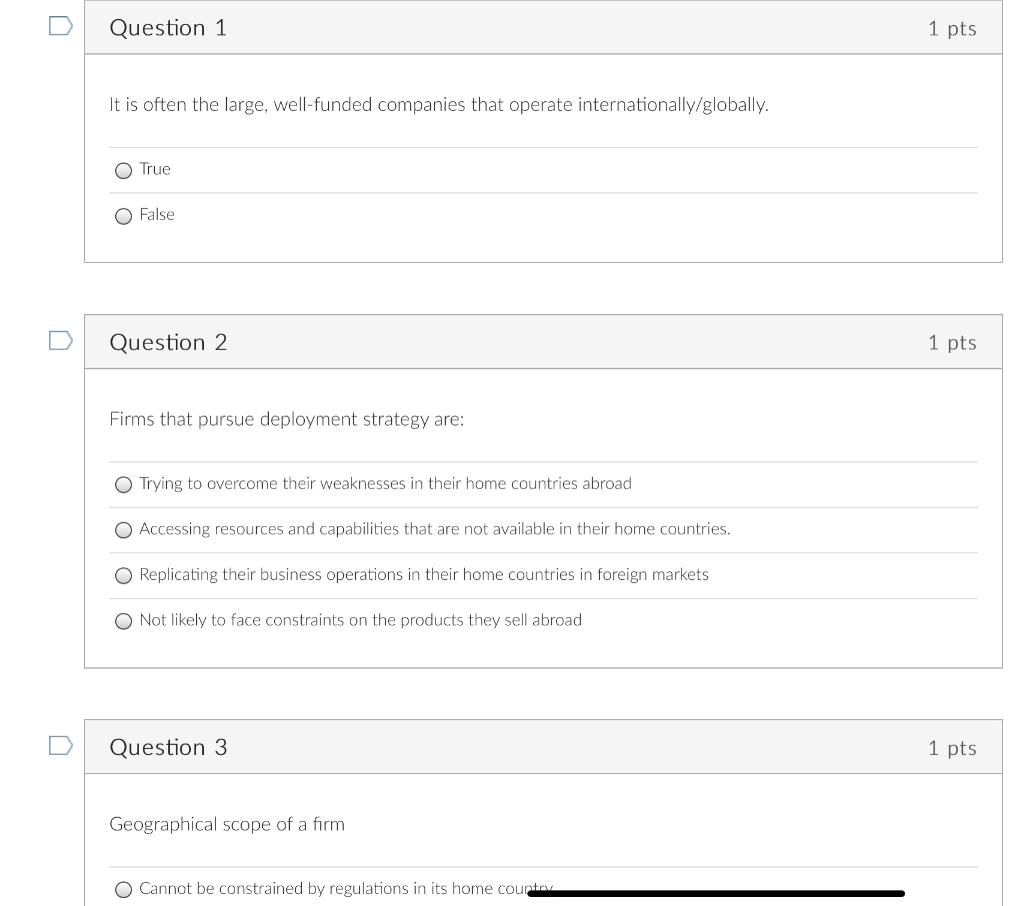Click the Question 3 header title
The image size is (1024, 906).
(168, 747)
